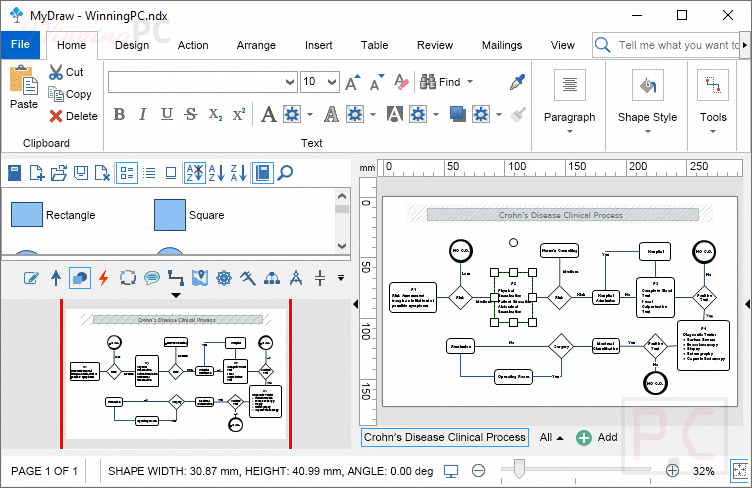Toggle superscript formatting

239,114
